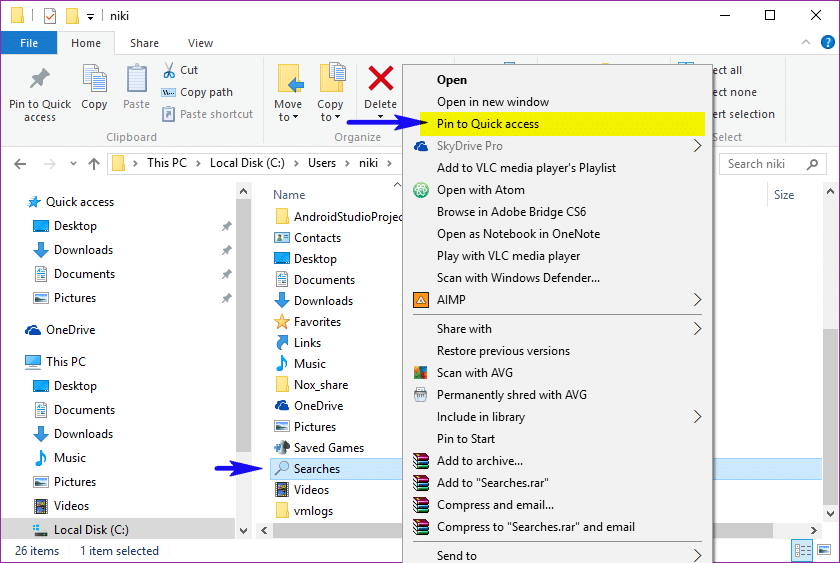Select the vmlogs folder
This screenshot has width=840, height=563.
[x=313, y=511]
